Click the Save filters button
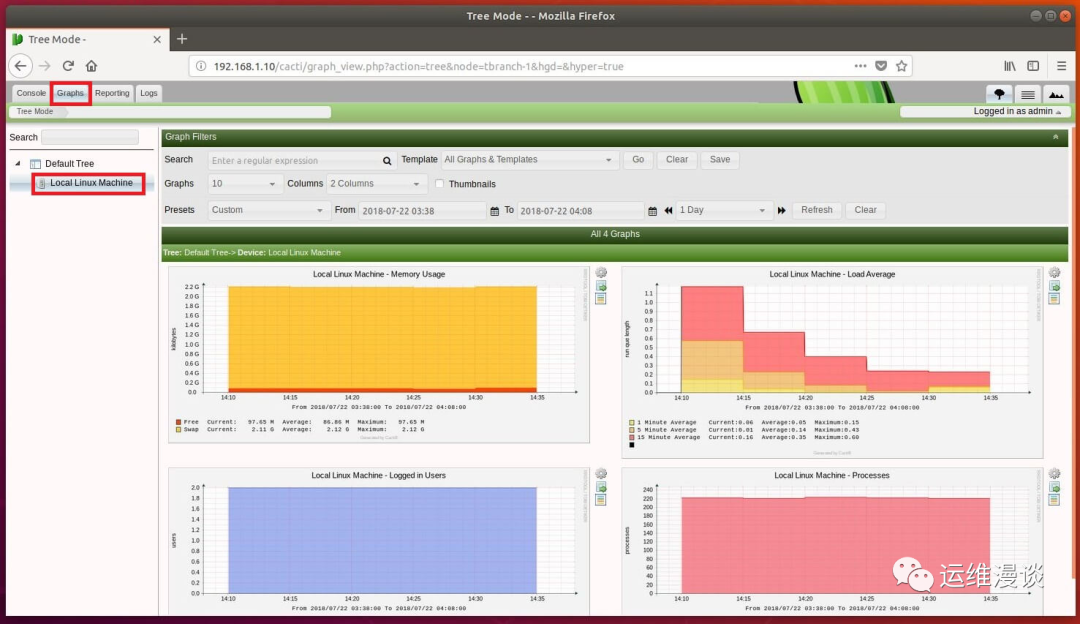This screenshot has height=624, width=1080. coord(720,160)
